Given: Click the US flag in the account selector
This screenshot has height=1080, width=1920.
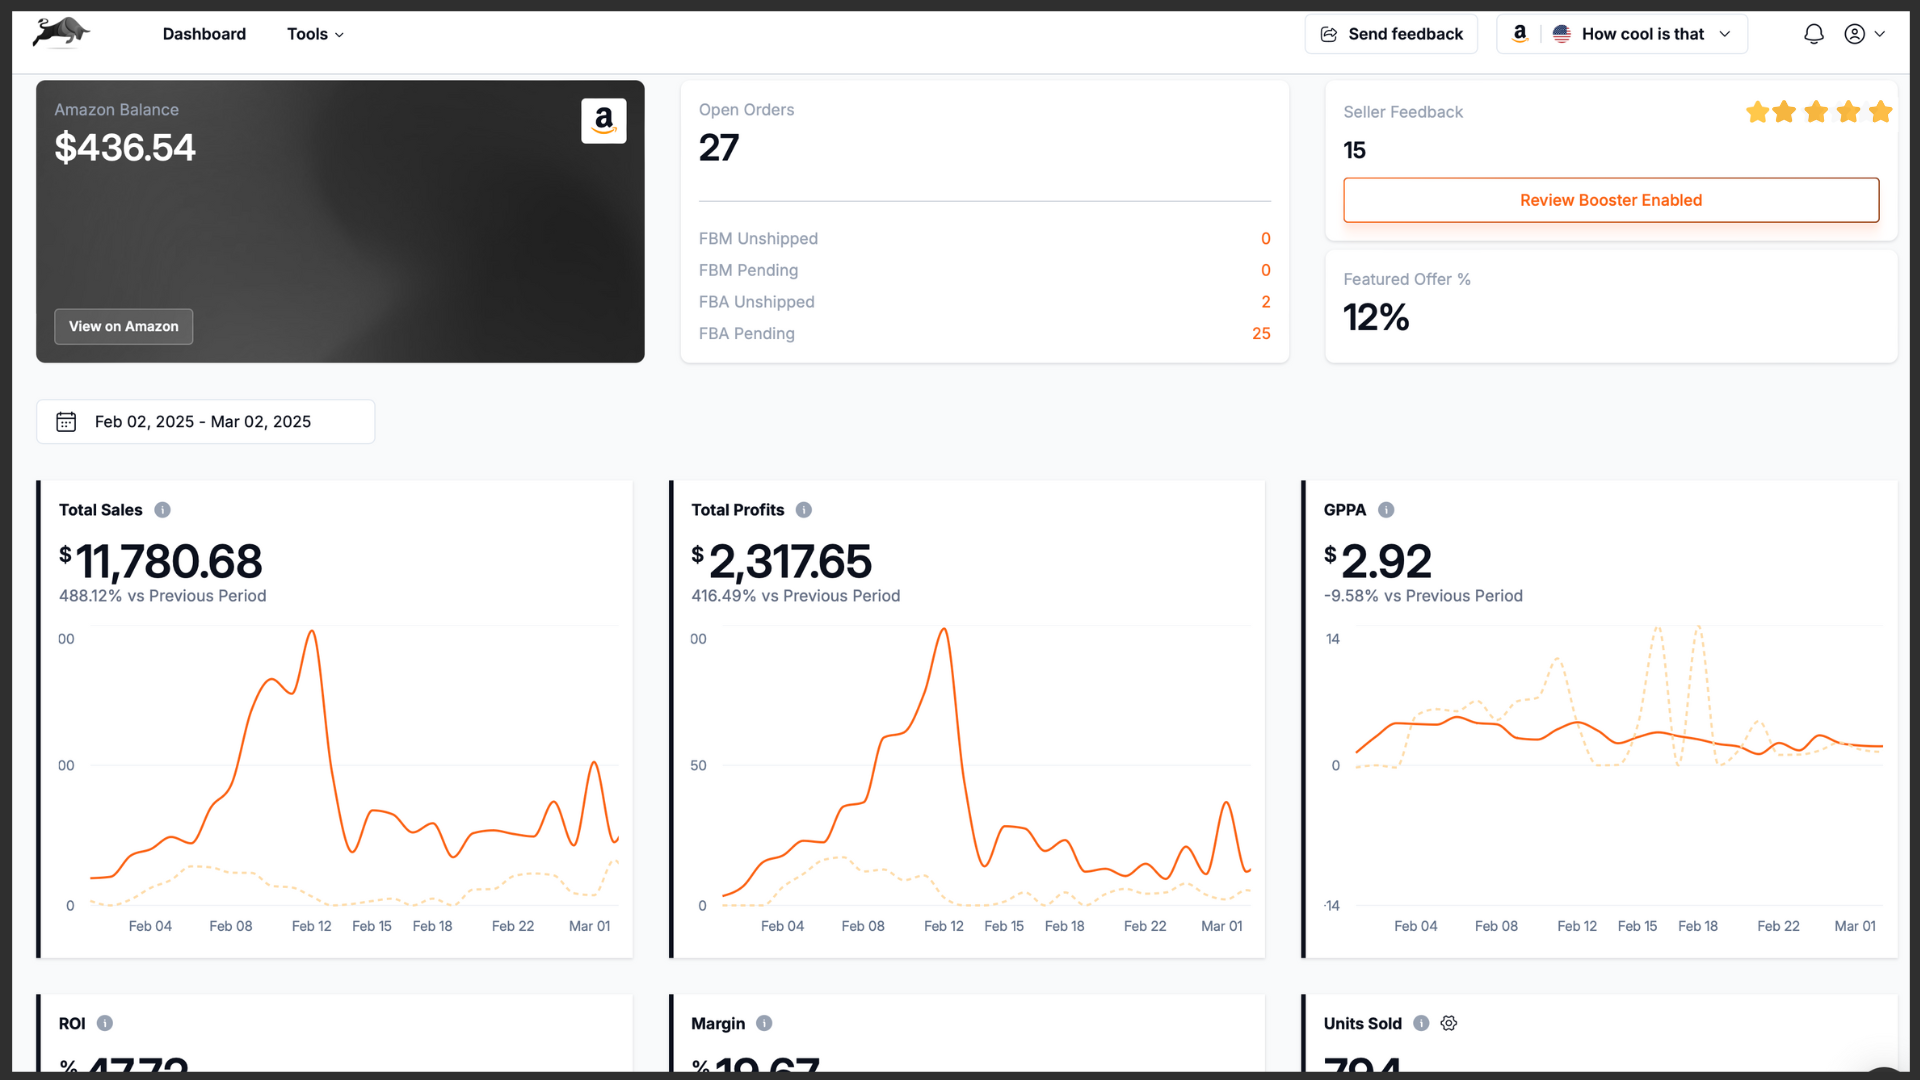Looking at the screenshot, I should tap(1563, 33).
